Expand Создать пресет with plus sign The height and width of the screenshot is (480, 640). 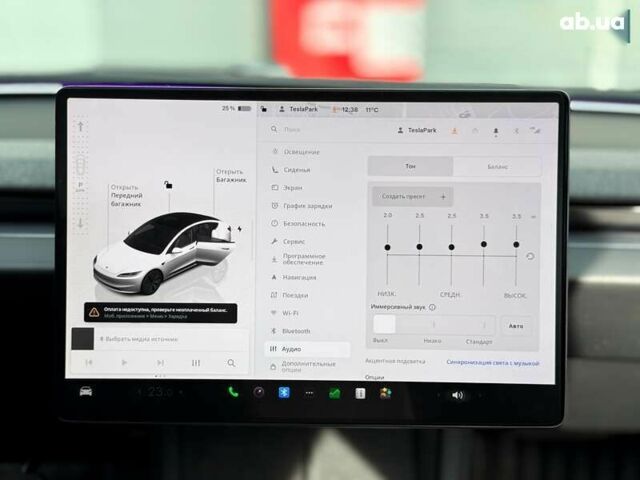[412, 196]
